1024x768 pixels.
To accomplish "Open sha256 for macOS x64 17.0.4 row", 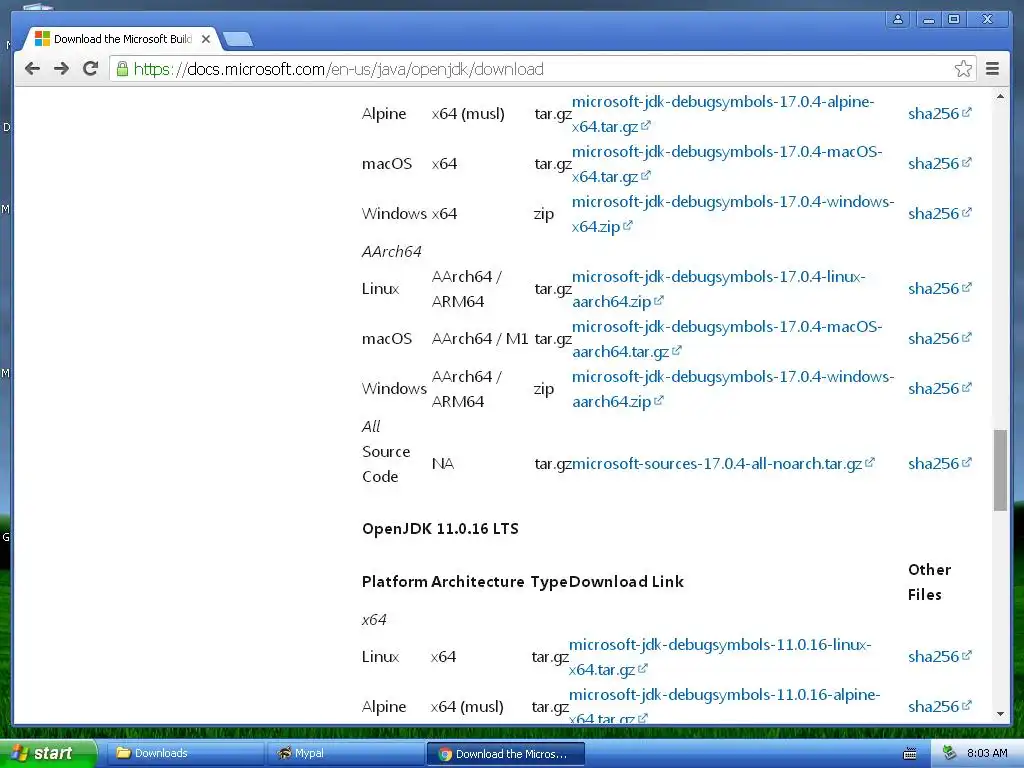I will pyautogui.click(x=940, y=163).
